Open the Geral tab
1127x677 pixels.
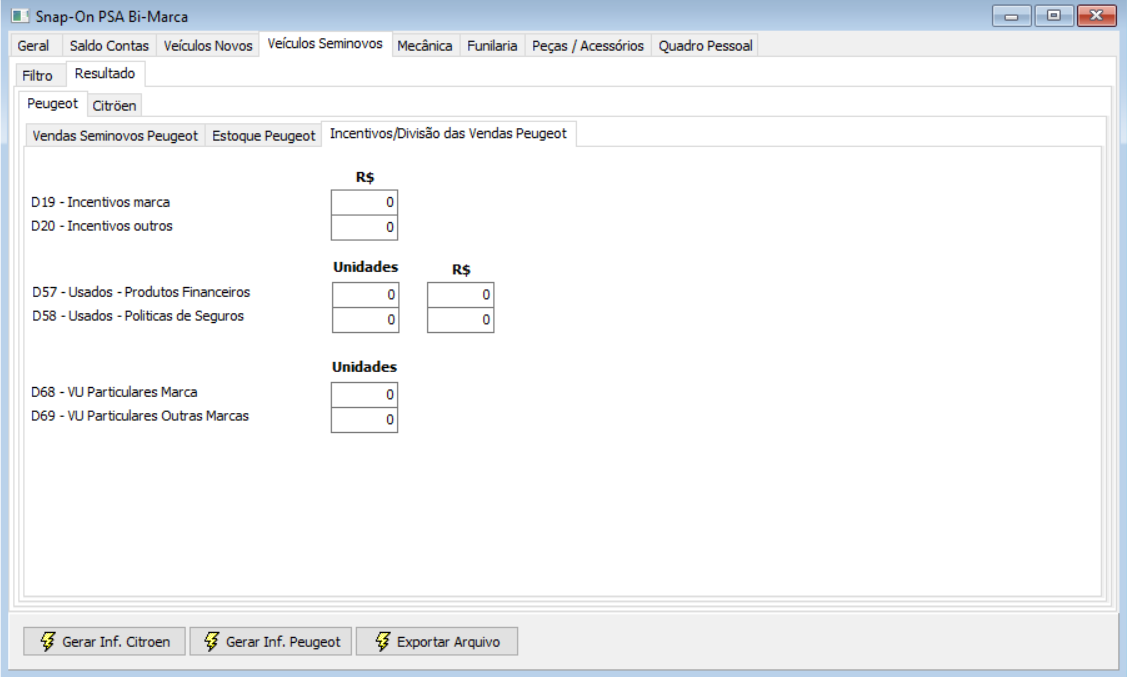tap(33, 45)
